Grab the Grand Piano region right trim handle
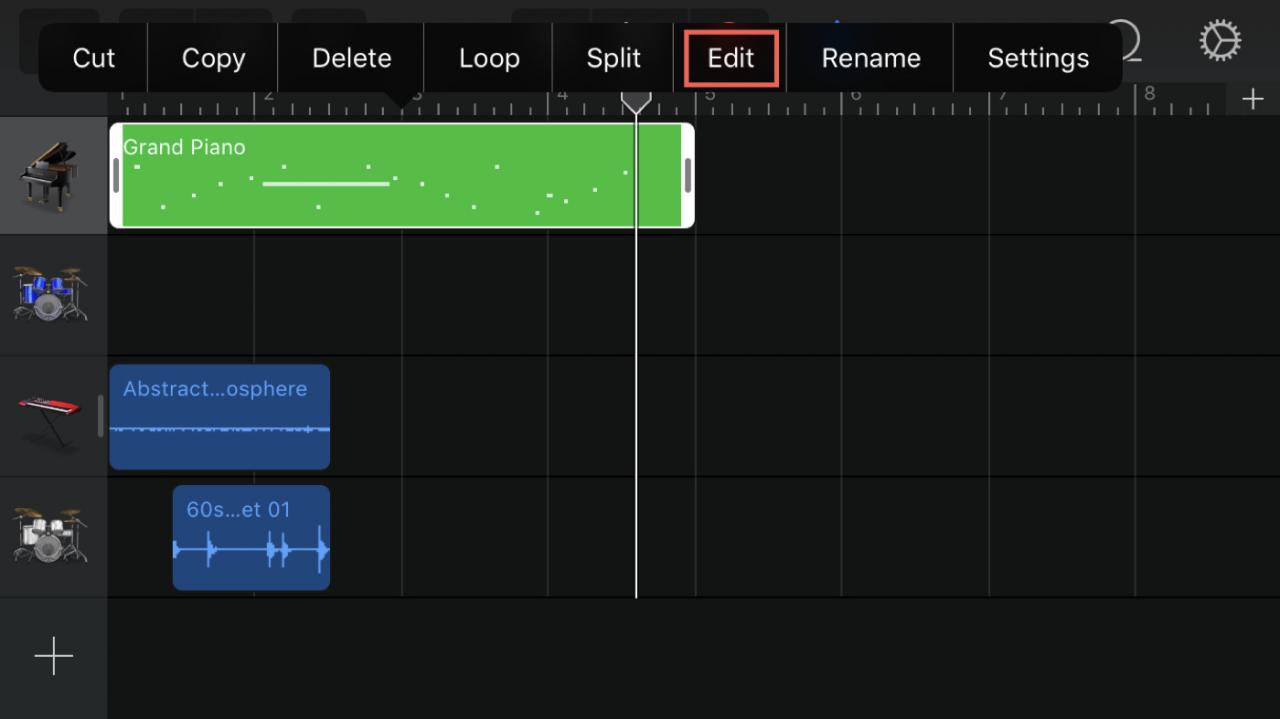The width and height of the screenshot is (1280, 719). (x=688, y=176)
